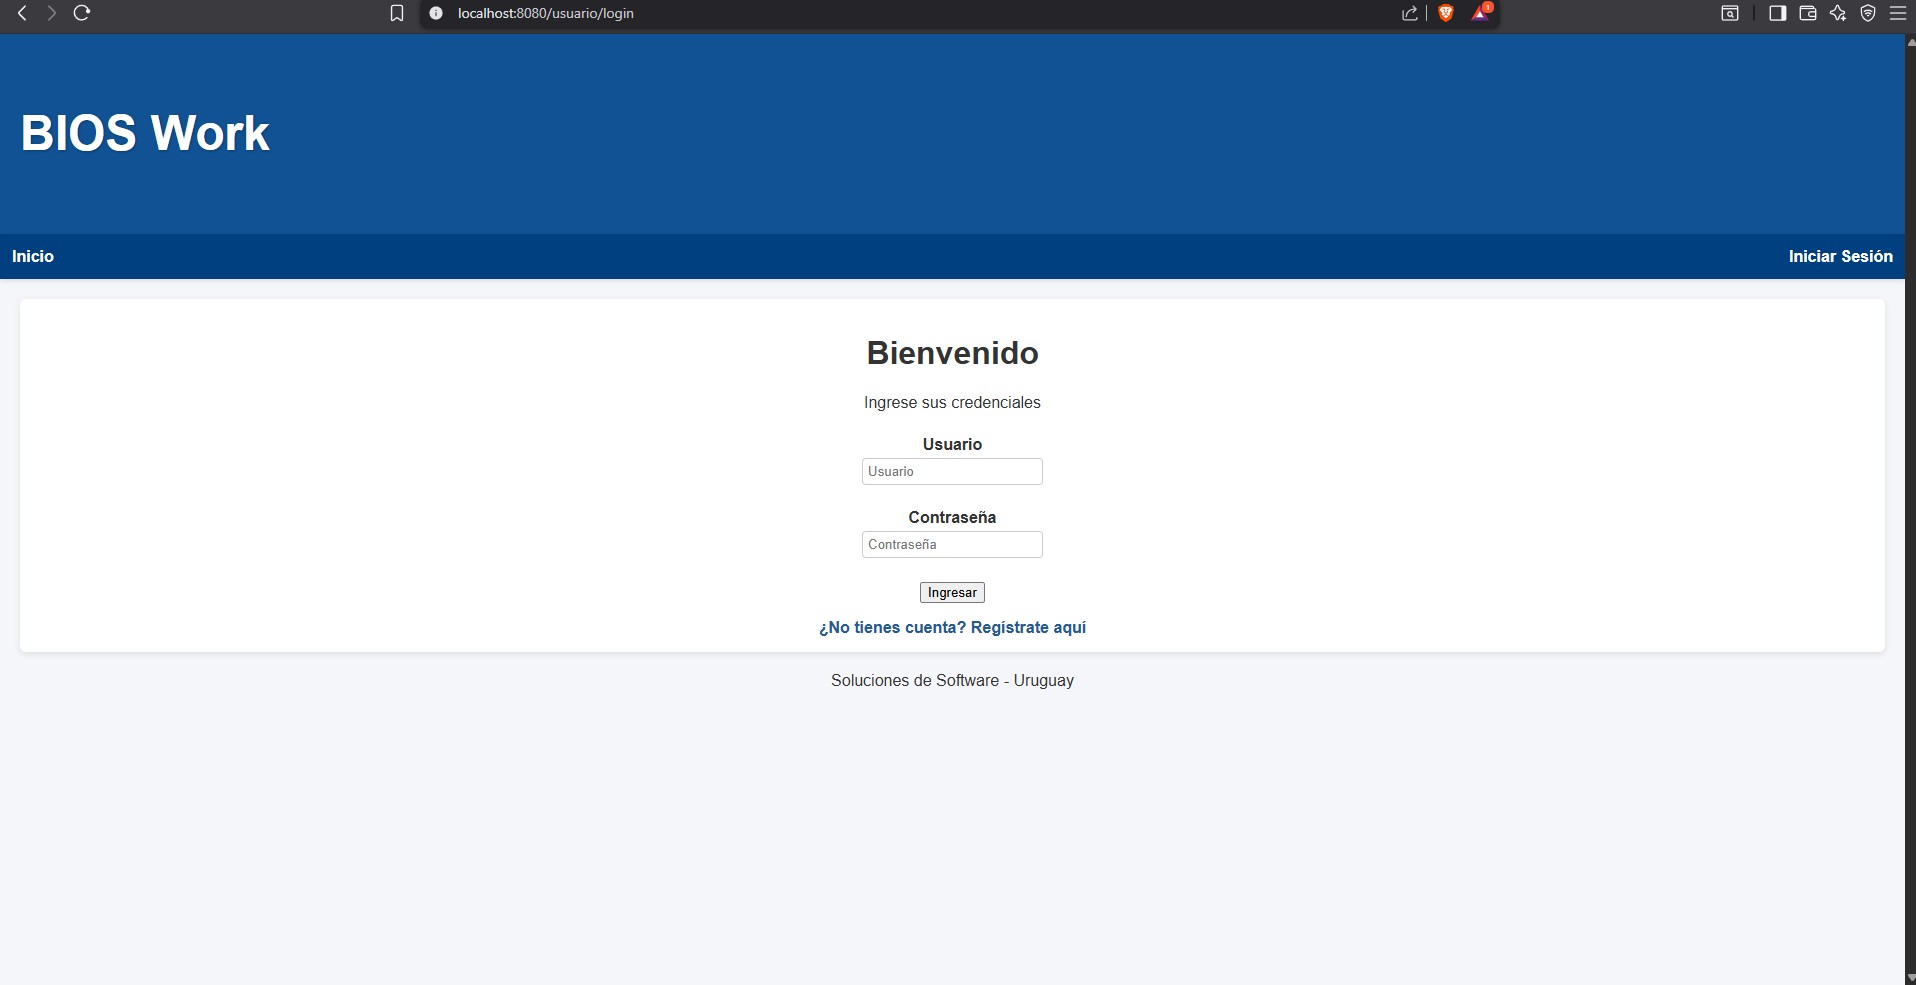
Task: Focus the Usuario input field
Action: click(x=952, y=471)
